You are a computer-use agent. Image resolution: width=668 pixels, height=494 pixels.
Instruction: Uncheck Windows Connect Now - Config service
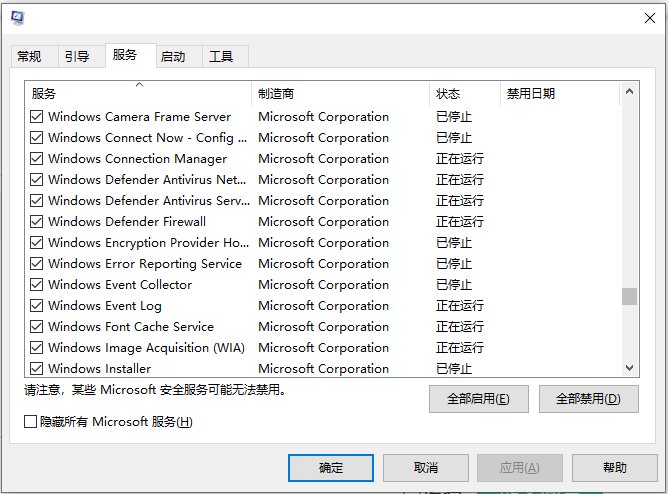click(37, 138)
